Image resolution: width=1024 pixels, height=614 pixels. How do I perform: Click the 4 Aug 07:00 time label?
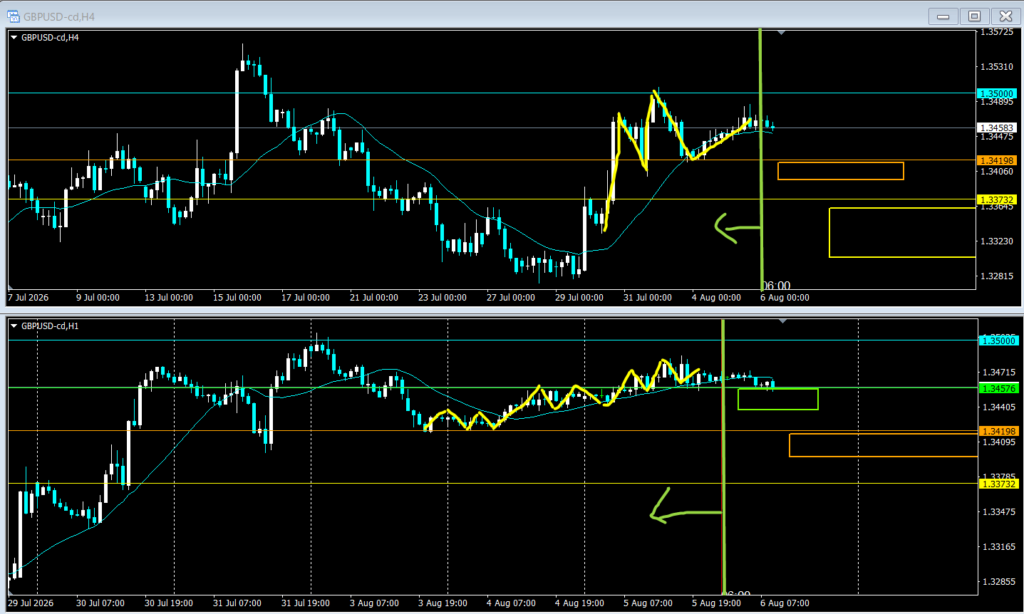coord(511,603)
